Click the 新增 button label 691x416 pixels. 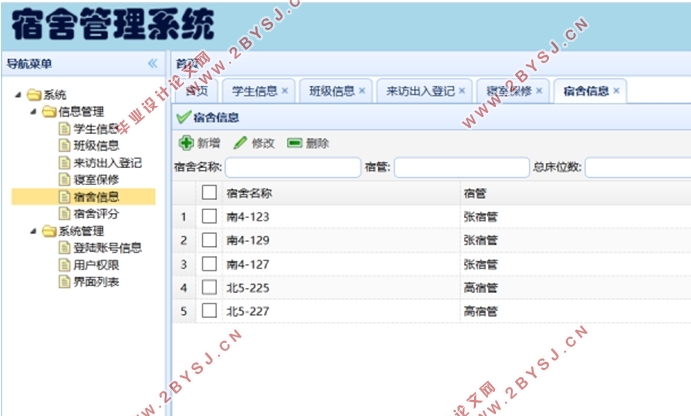[208, 143]
